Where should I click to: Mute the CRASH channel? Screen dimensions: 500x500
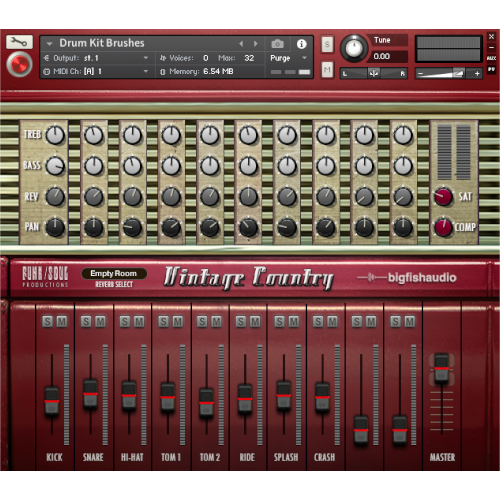pos(332,322)
